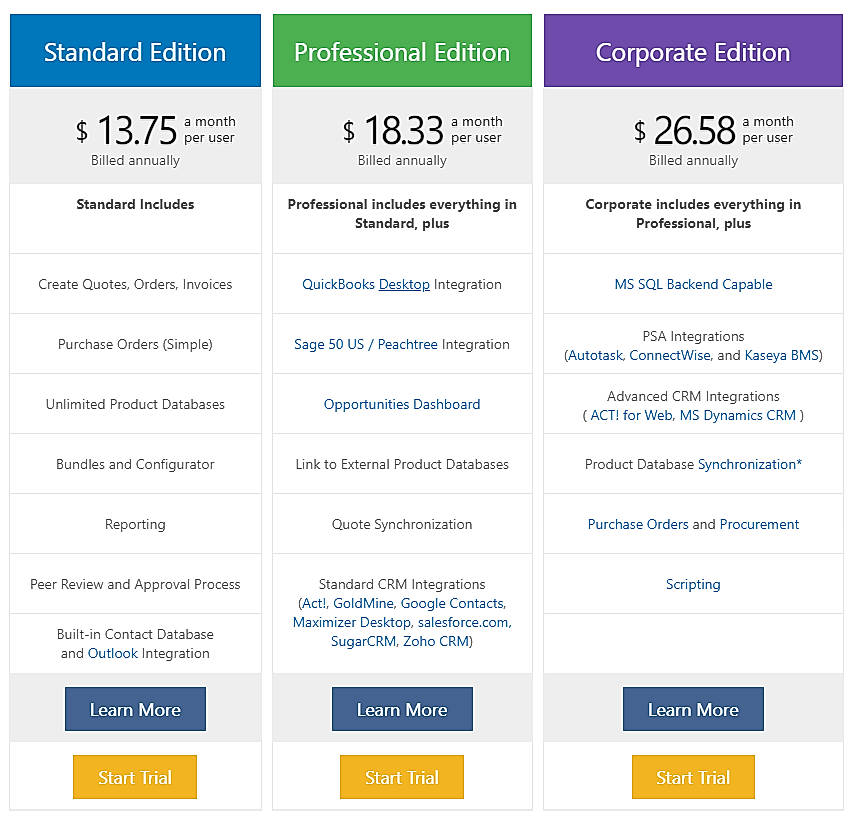Click 'PSA Integrations' text
Image resolution: width=857 pixels, height=823 pixels.
pyautogui.click(x=693, y=336)
